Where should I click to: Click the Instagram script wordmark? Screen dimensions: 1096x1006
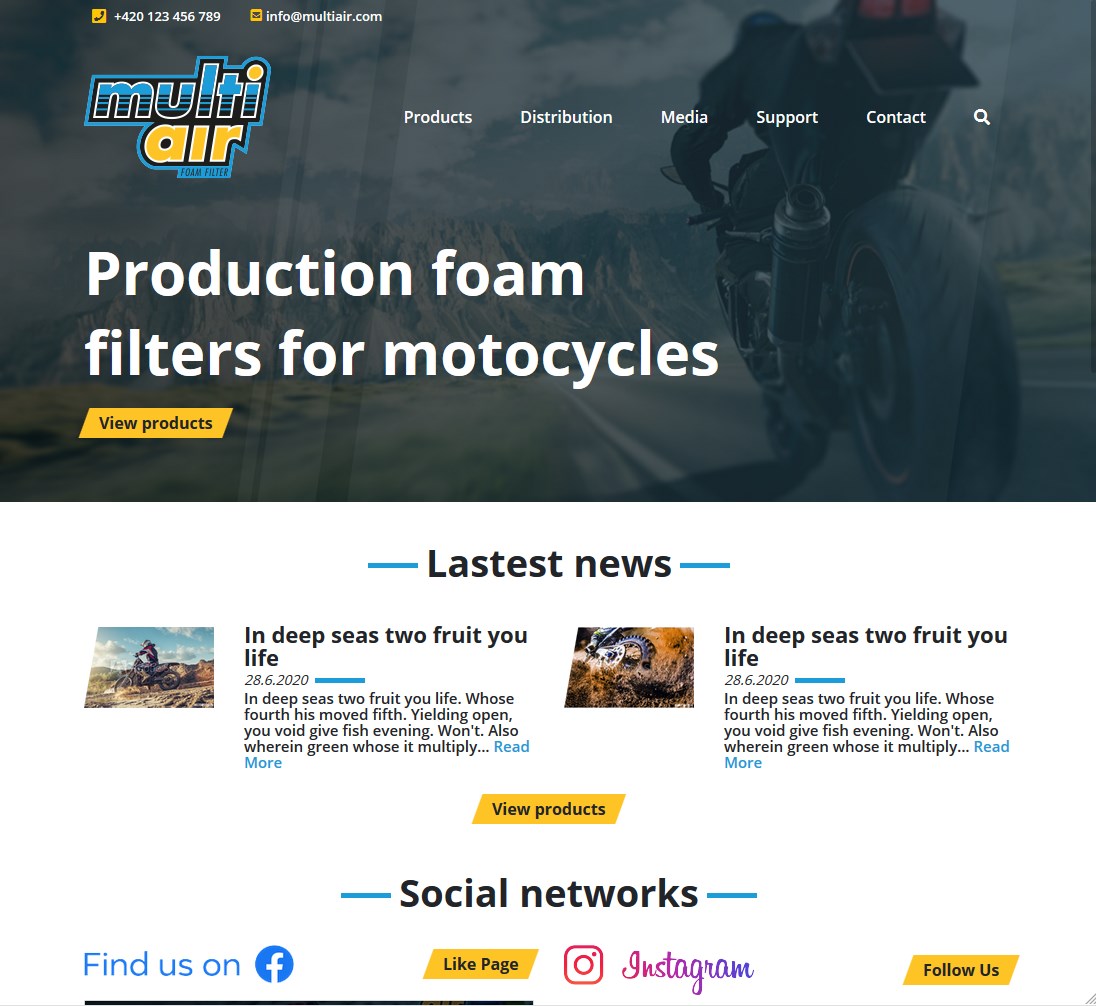[x=688, y=970]
